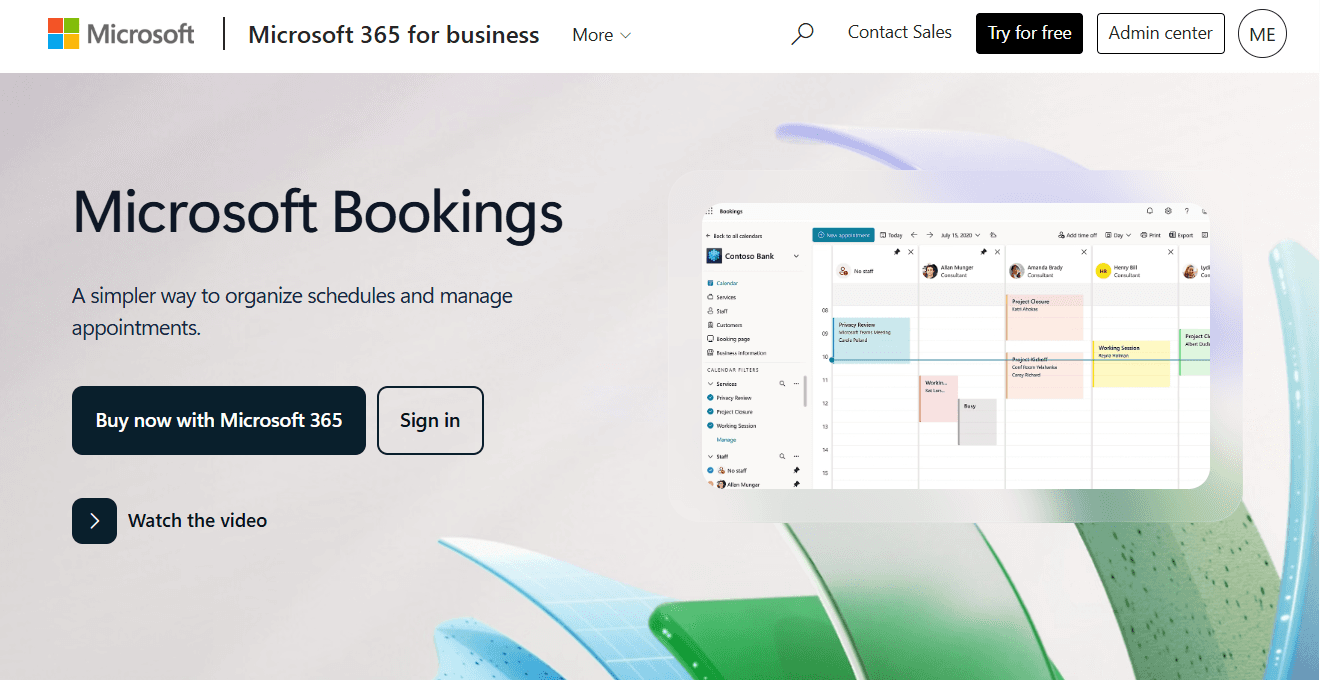This screenshot has height=680, width=1320.
Task: Close the Amanda Brady calendar column
Action: tap(1084, 252)
